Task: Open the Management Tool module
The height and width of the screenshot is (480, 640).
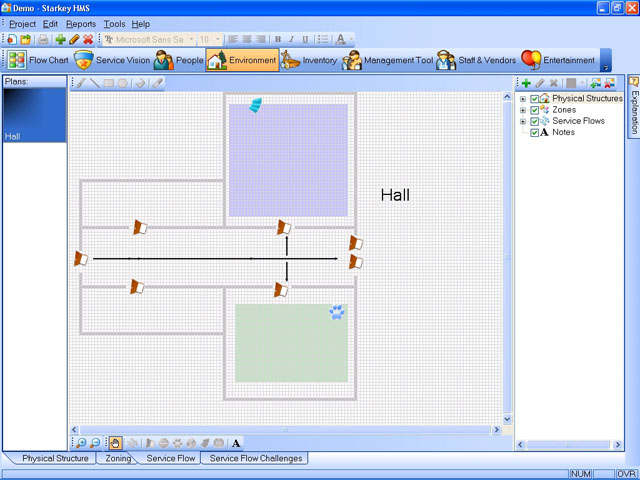Action: pos(387,60)
